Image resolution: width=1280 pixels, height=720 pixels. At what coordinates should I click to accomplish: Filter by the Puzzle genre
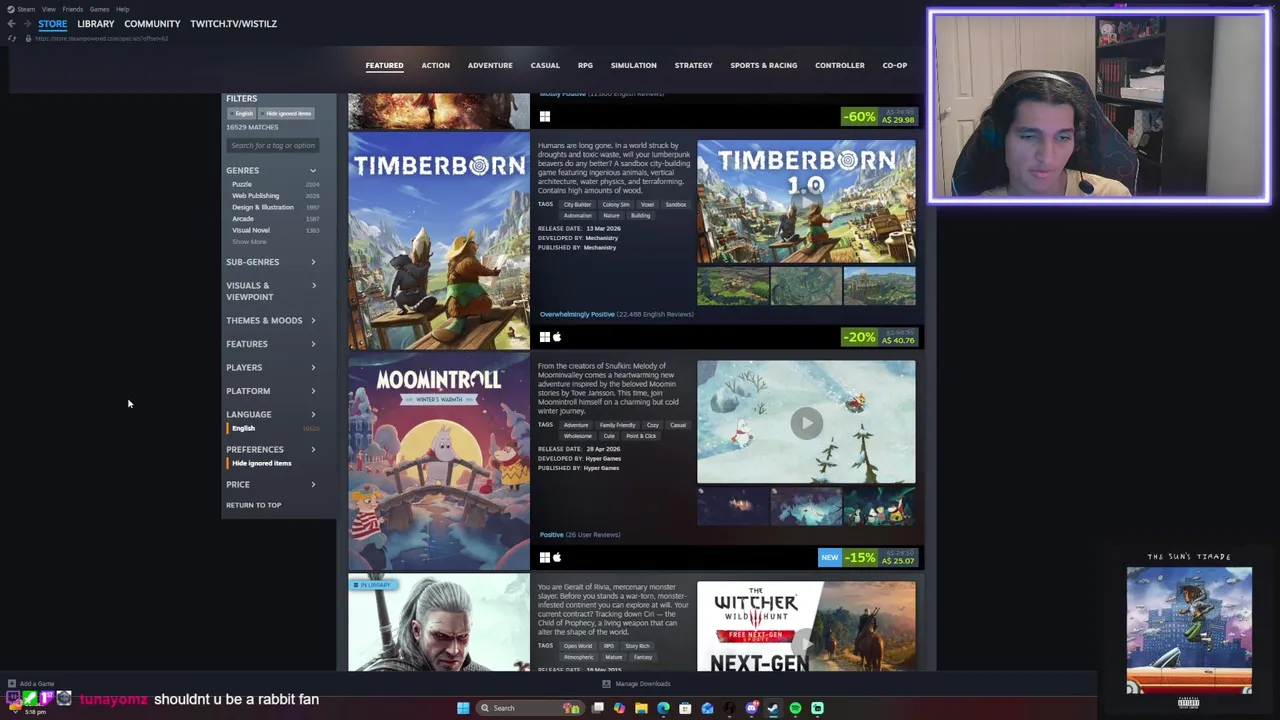pyautogui.click(x=242, y=185)
